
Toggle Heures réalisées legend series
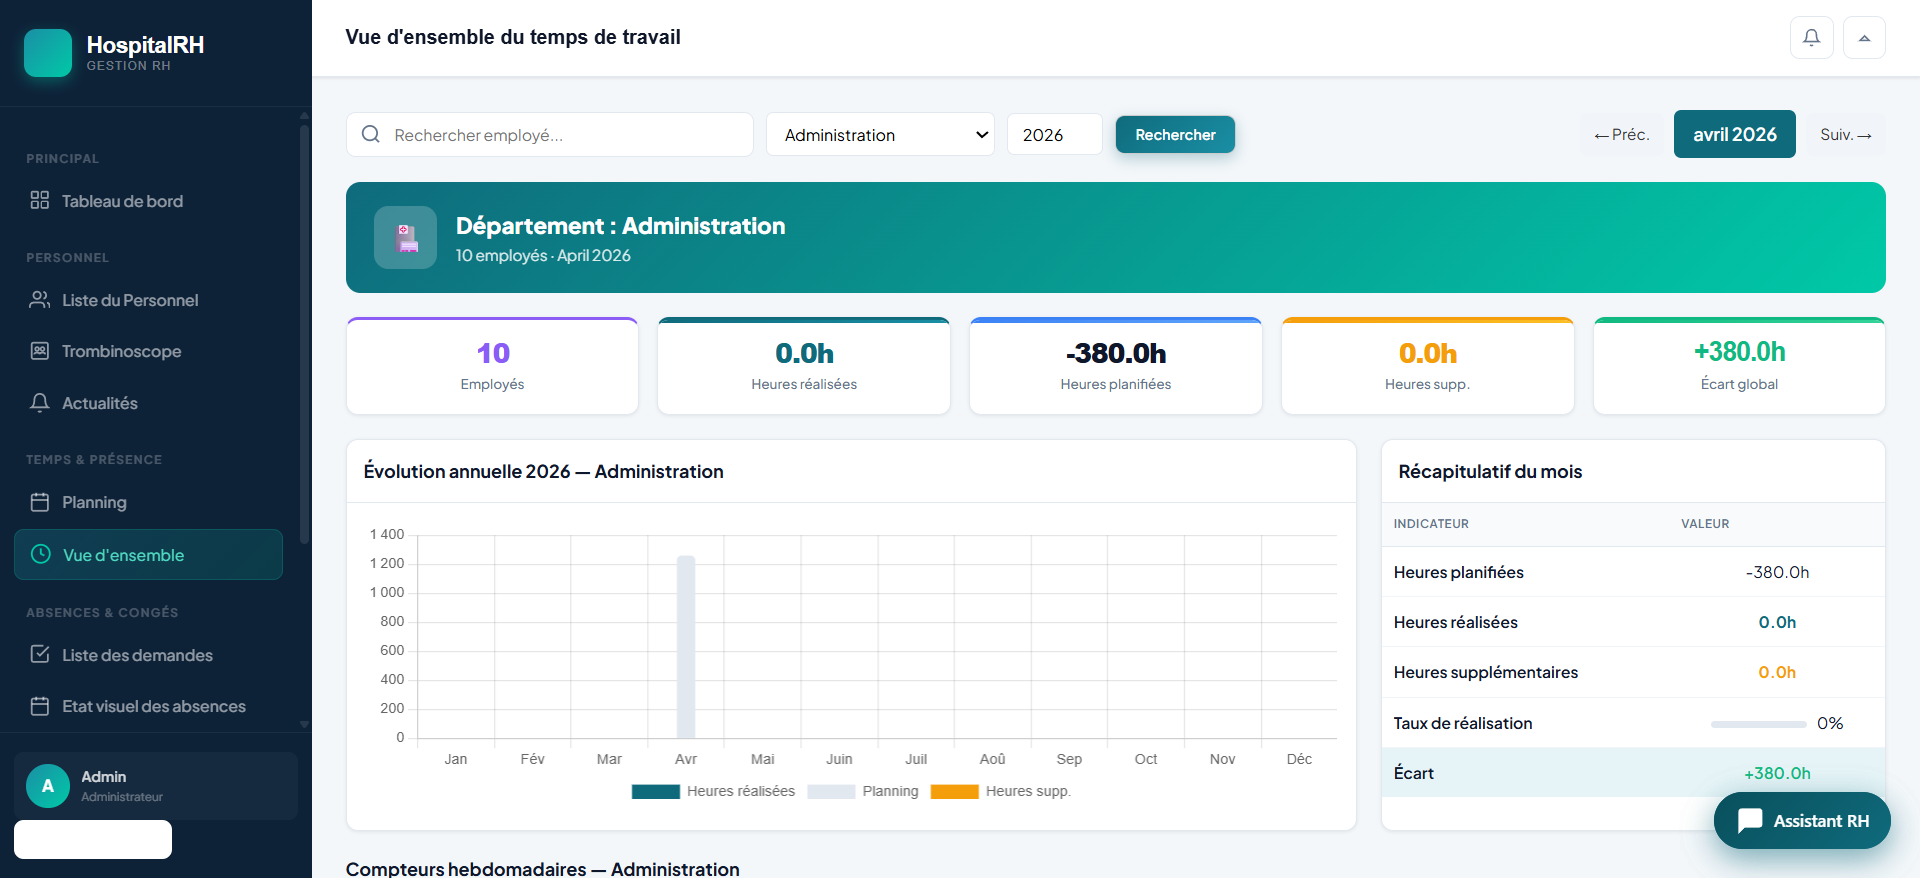pos(713,791)
